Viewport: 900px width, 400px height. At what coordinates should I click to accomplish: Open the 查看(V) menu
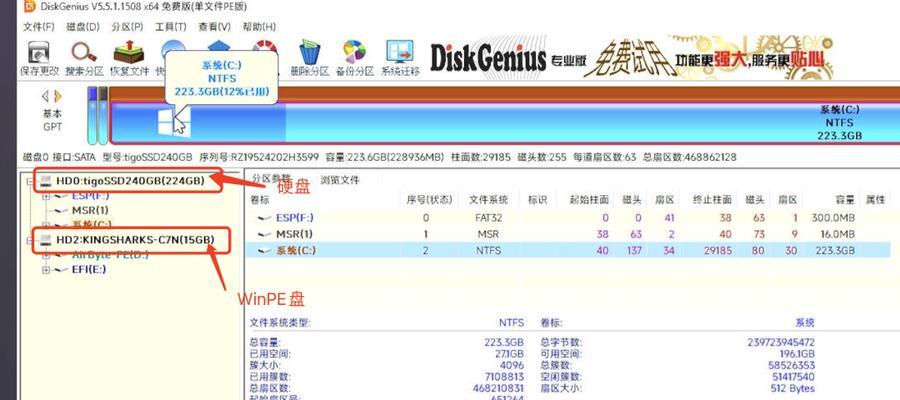(215, 26)
